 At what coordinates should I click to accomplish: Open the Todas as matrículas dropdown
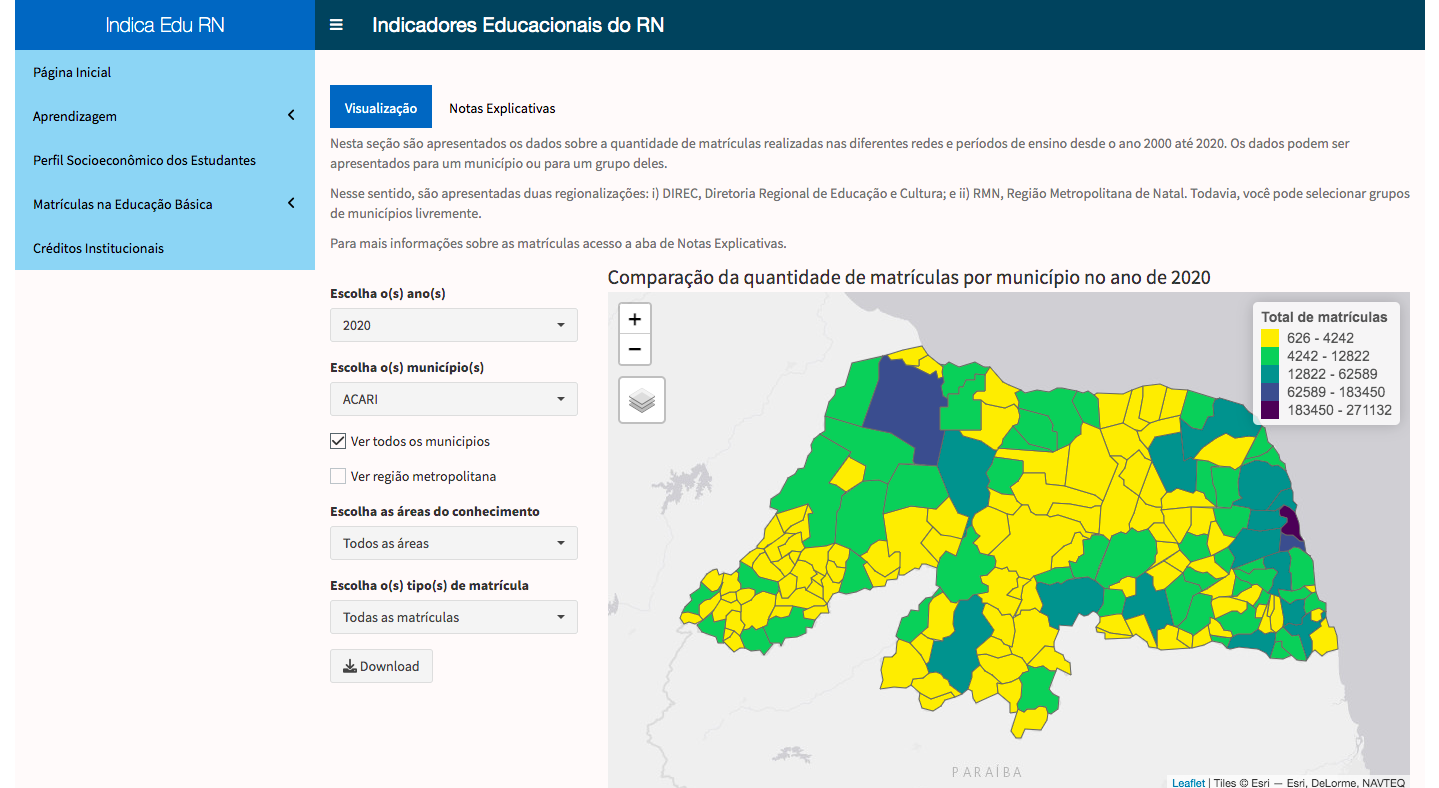(x=454, y=617)
